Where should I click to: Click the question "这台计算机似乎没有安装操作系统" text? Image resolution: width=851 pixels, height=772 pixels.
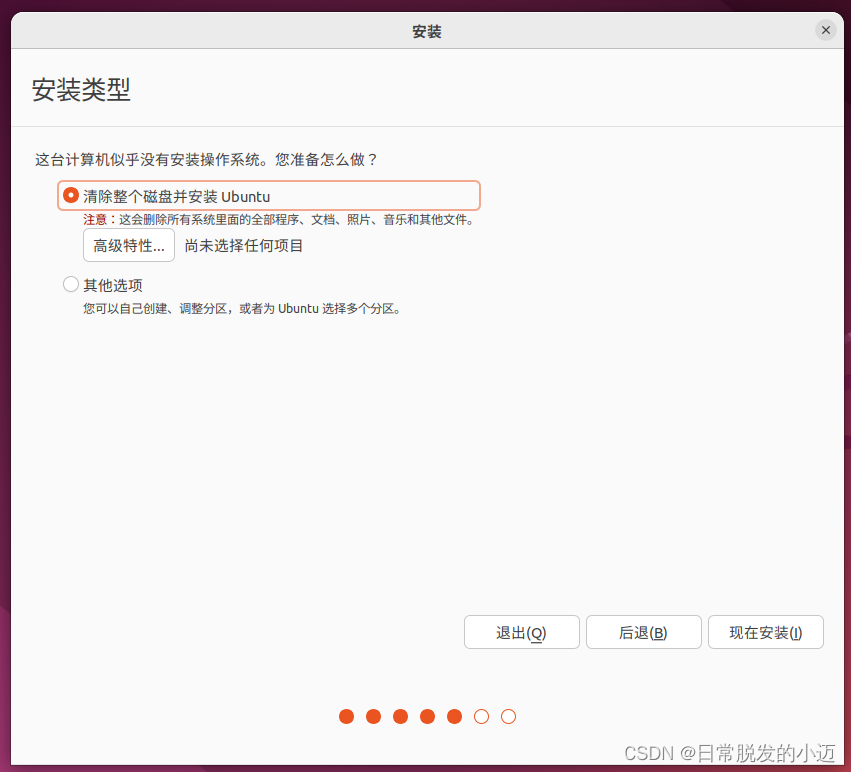point(206,160)
